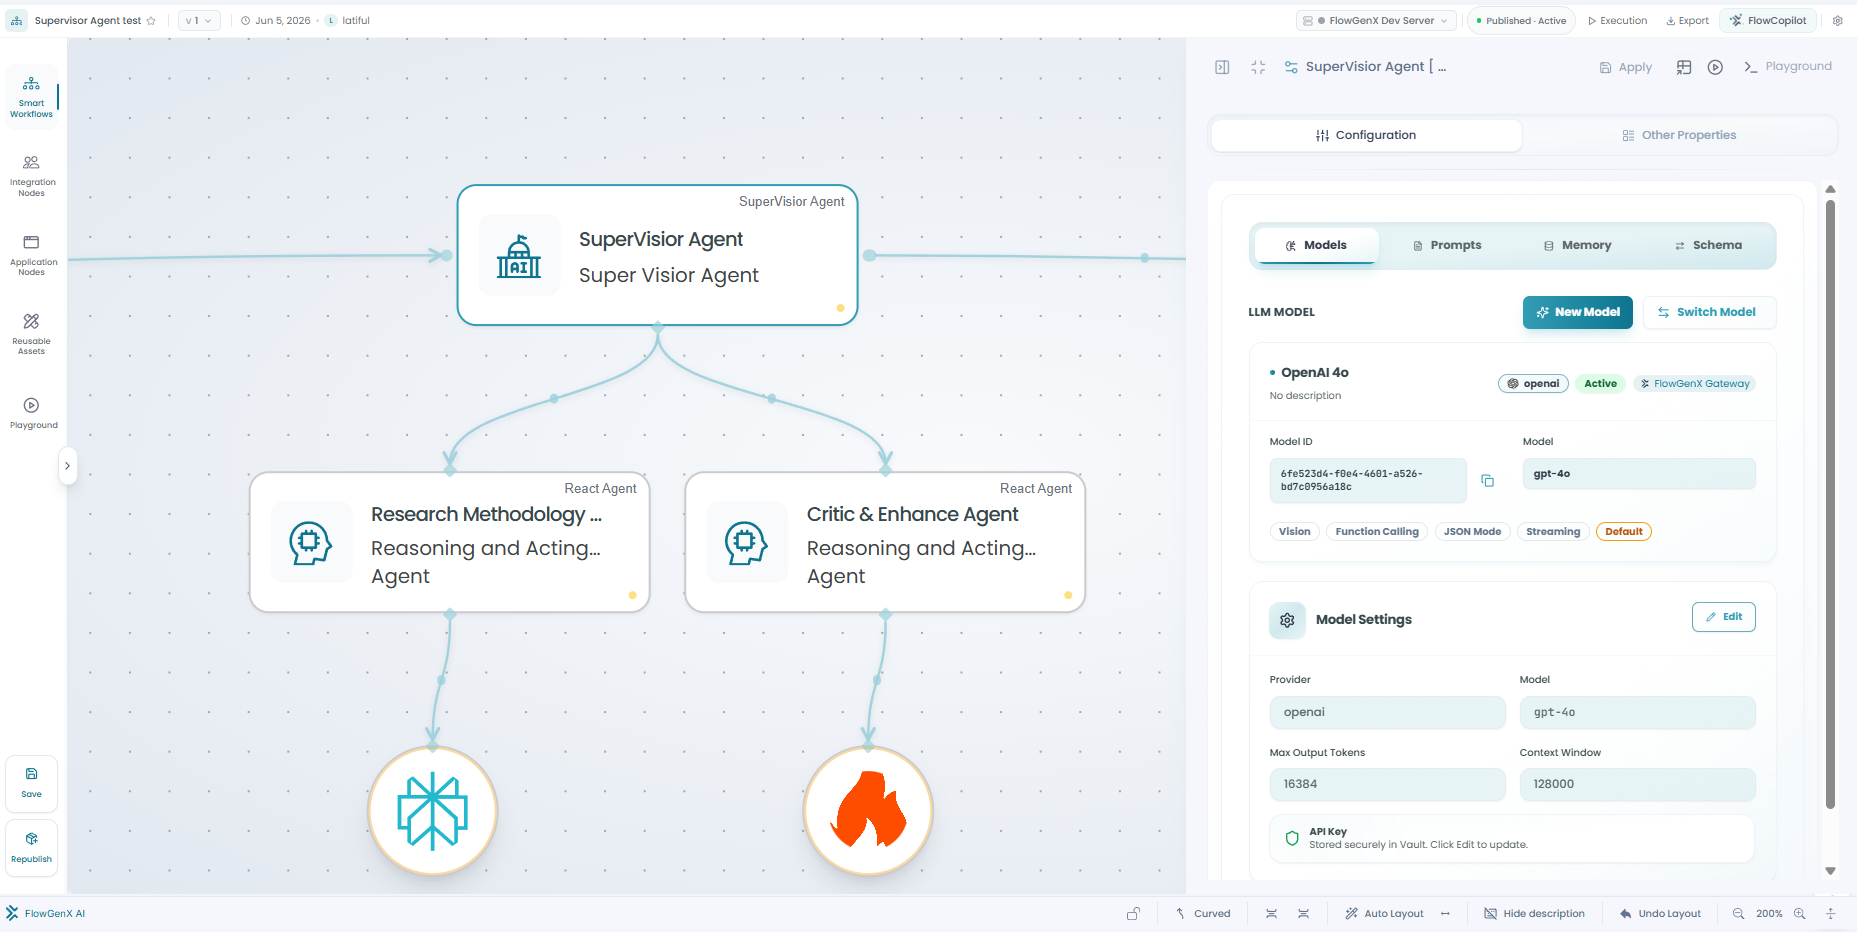The height and width of the screenshot is (932, 1857).
Task: Open Playground from panel header
Action: pyautogui.click(x=1788, y=67)
